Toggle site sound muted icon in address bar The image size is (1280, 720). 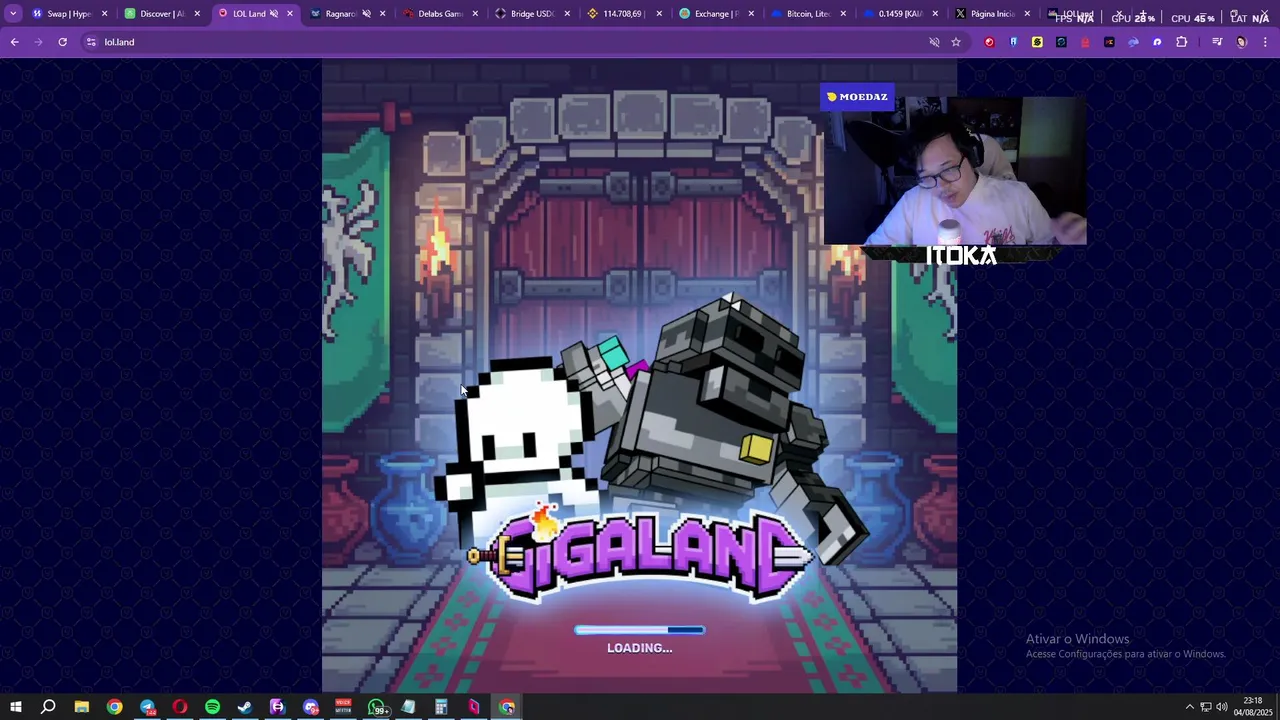point(934,42)
